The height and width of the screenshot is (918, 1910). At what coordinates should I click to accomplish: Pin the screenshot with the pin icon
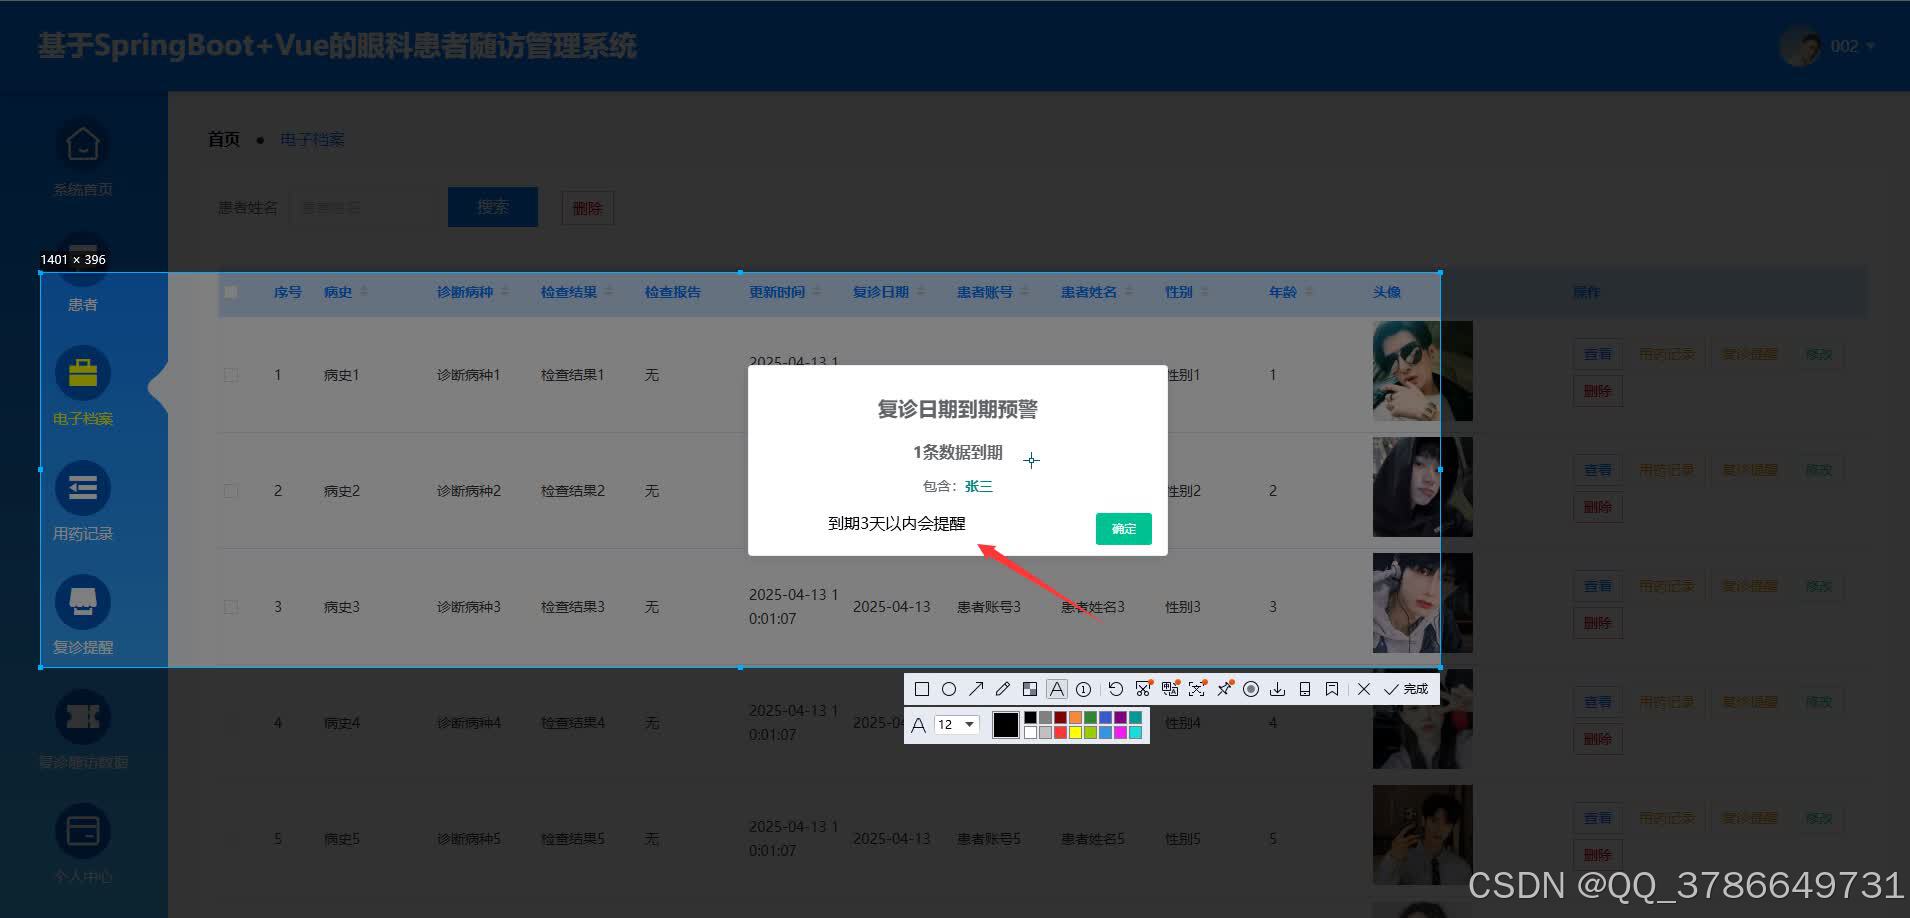1224,689
